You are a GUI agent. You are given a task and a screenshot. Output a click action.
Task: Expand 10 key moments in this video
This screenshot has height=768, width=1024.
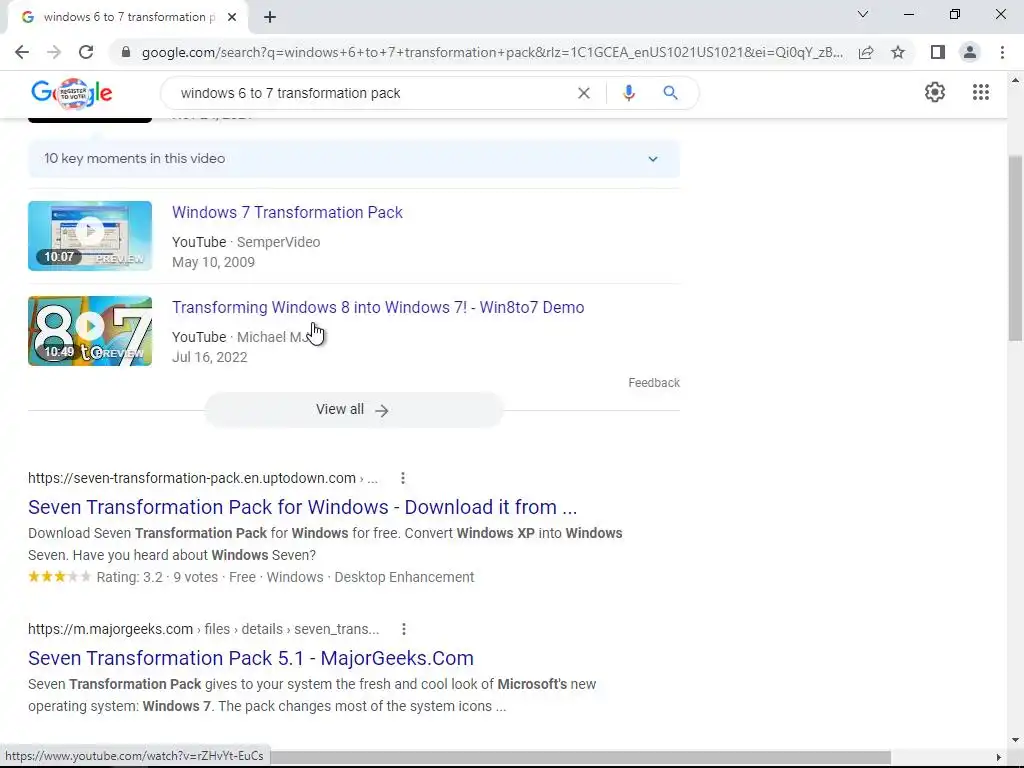[x=353, y=159]
